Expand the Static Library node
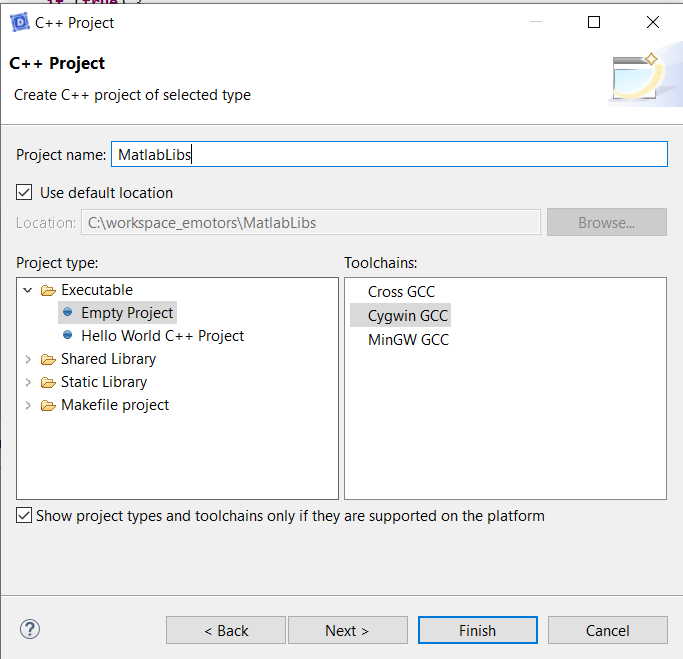This screenshot has width=683, height=659. click(28, 382)
